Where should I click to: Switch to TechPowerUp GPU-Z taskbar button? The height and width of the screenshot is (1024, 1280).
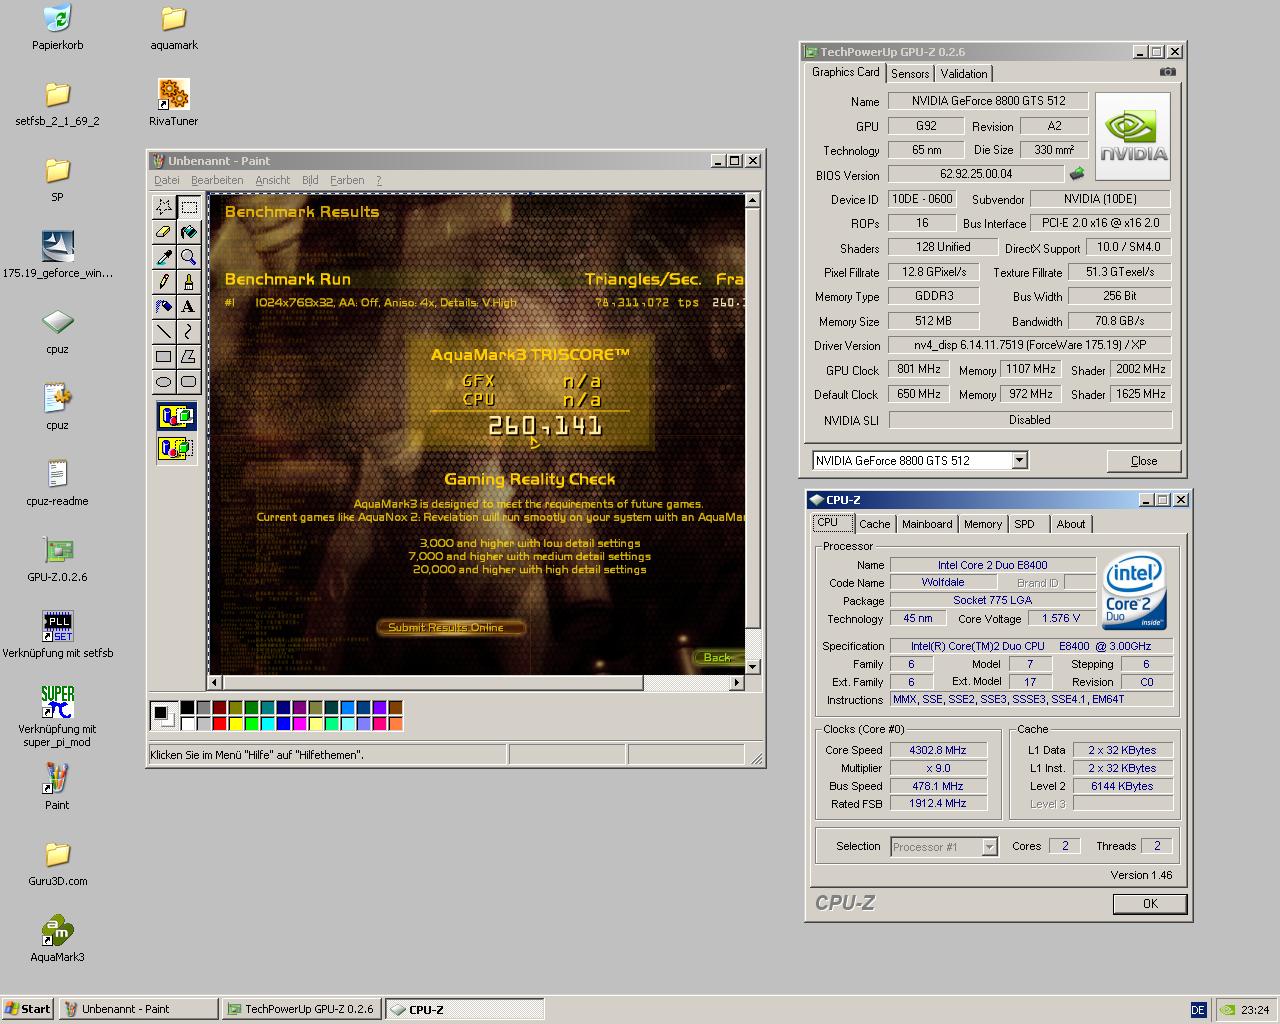(301, 1009)
